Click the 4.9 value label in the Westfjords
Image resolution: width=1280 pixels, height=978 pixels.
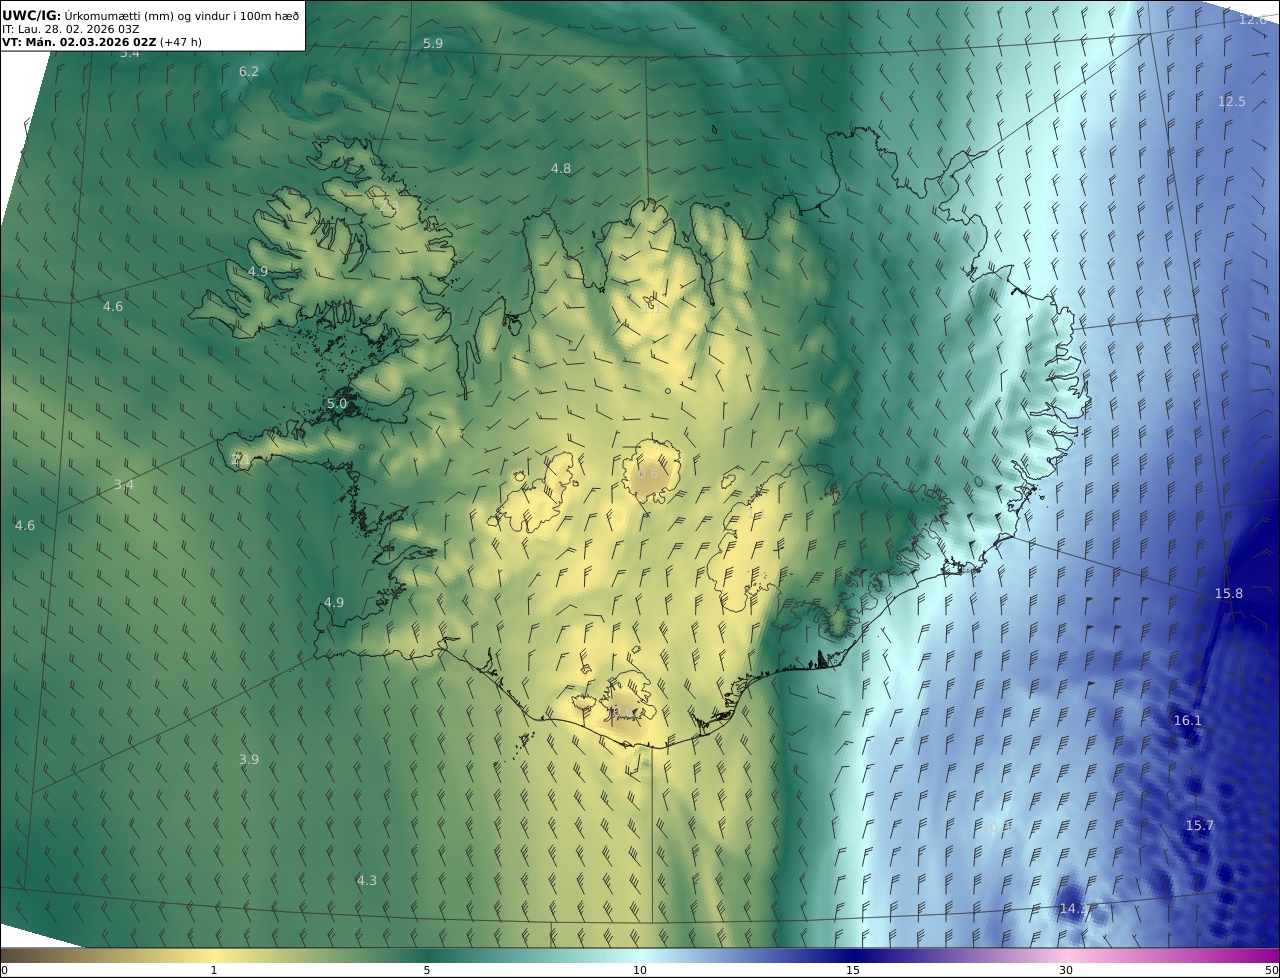tap(258, 271)
